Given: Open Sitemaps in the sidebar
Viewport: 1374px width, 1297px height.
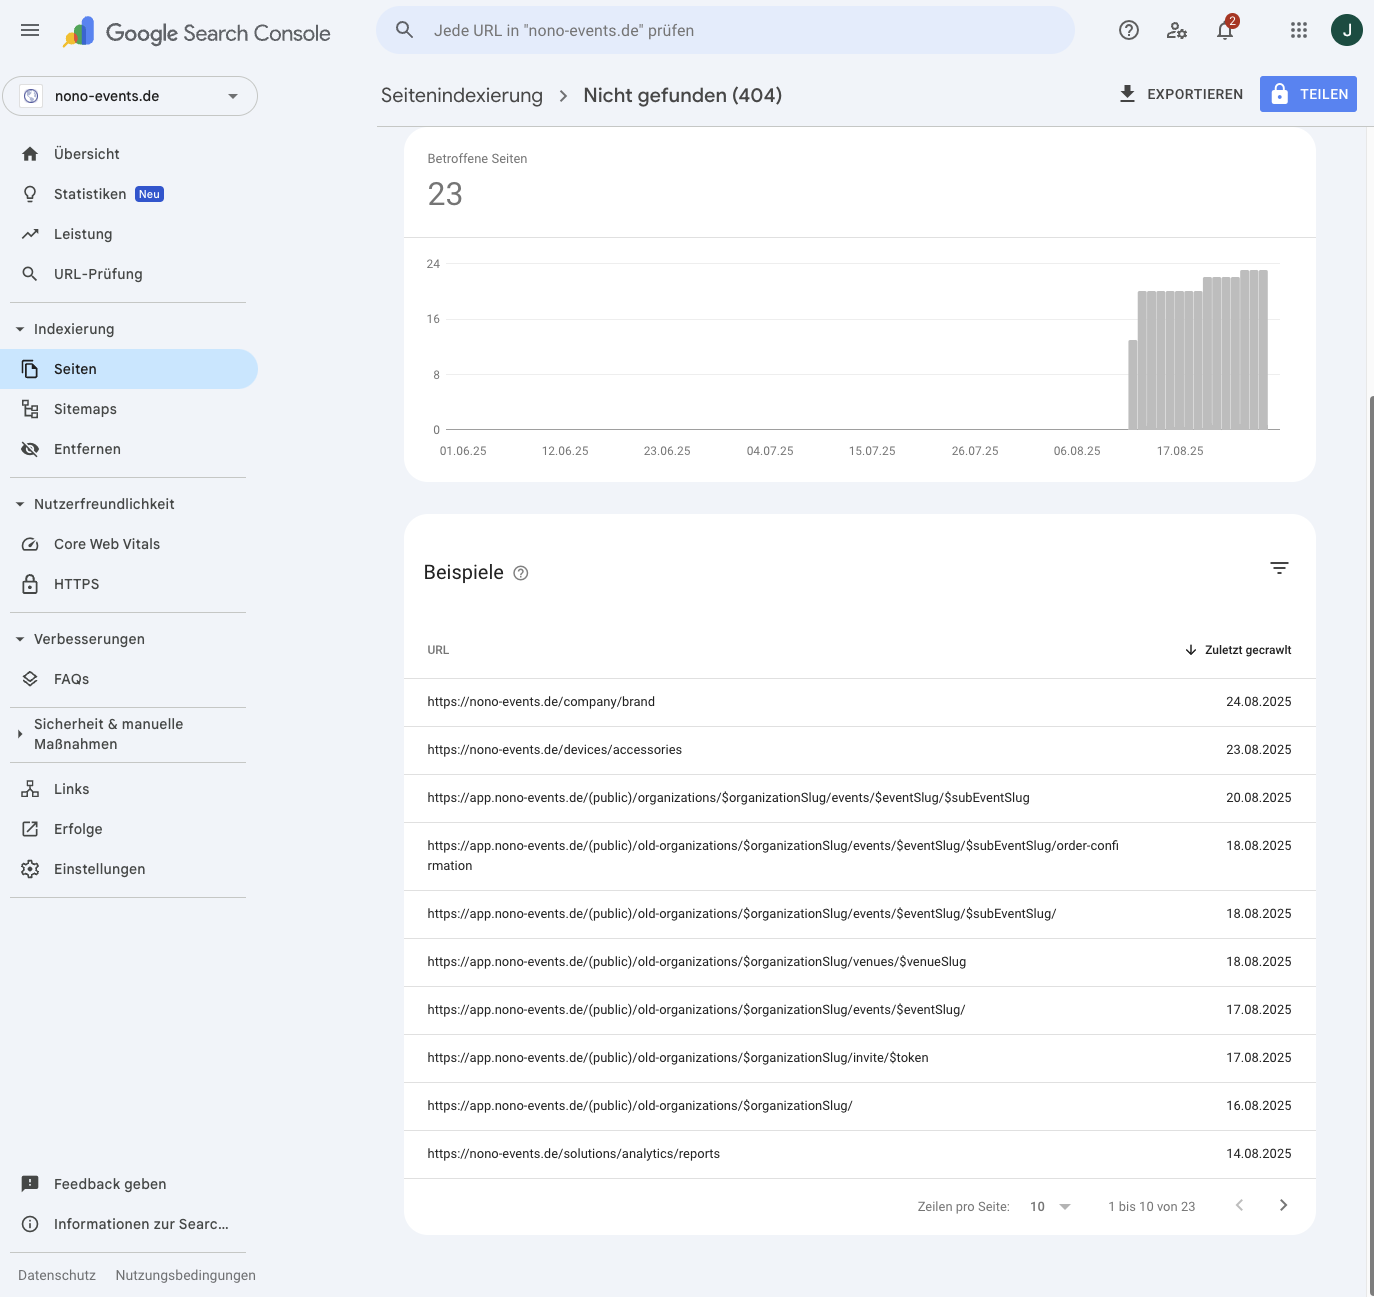Looking at the screenshot, I should 85,409.
